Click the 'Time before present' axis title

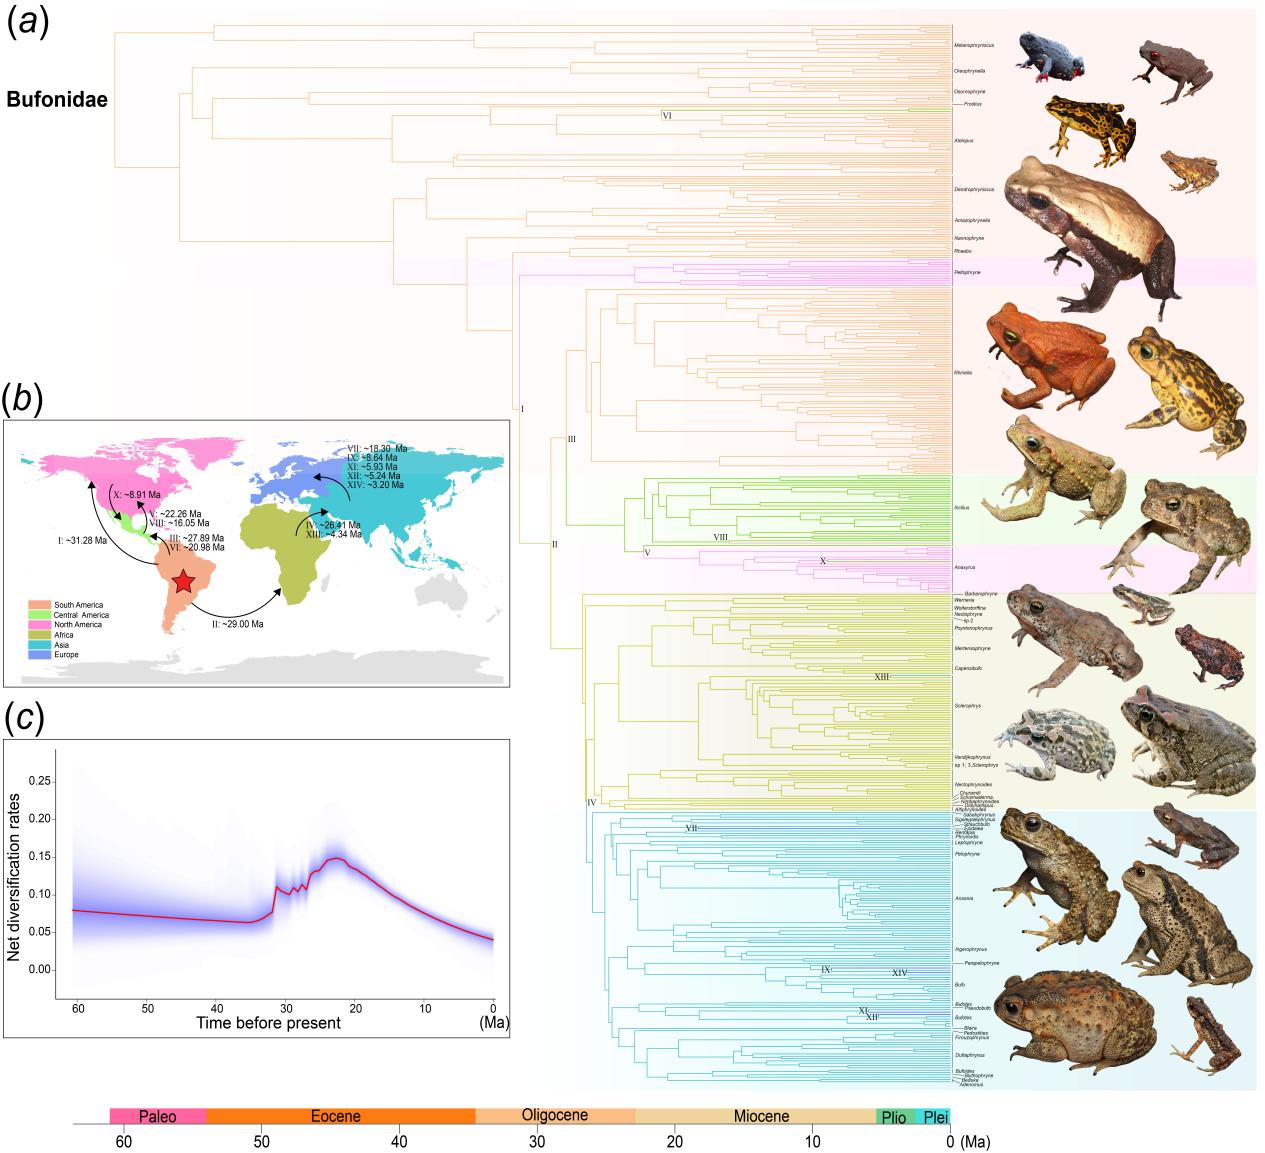(268, 1023)
